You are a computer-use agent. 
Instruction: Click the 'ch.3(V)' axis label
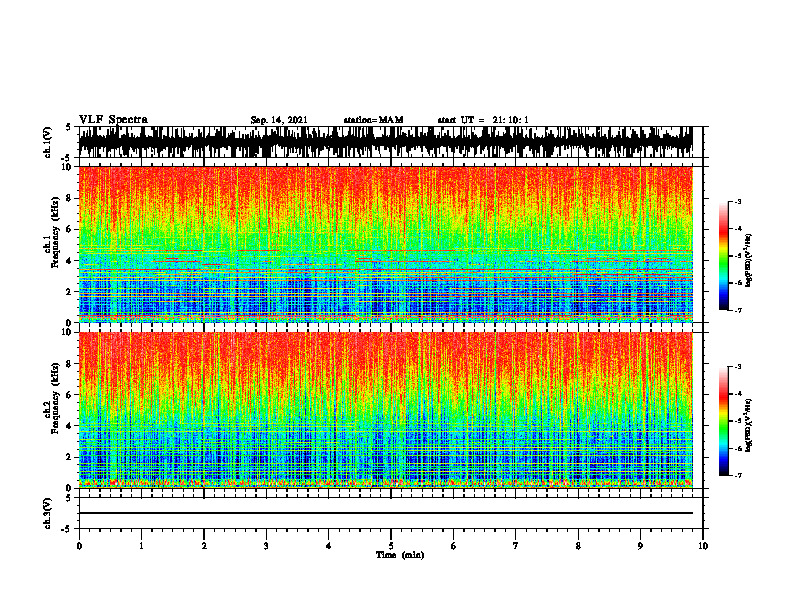click(x=48, y=513)
